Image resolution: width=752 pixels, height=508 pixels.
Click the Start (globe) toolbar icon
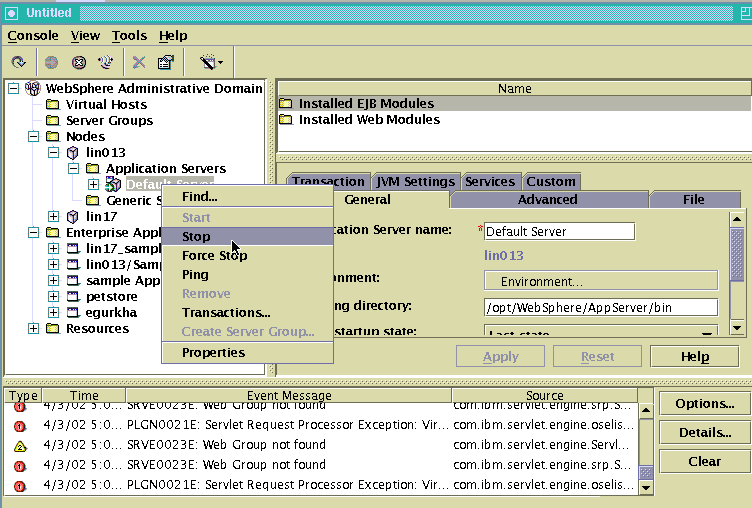coord(51,62)
